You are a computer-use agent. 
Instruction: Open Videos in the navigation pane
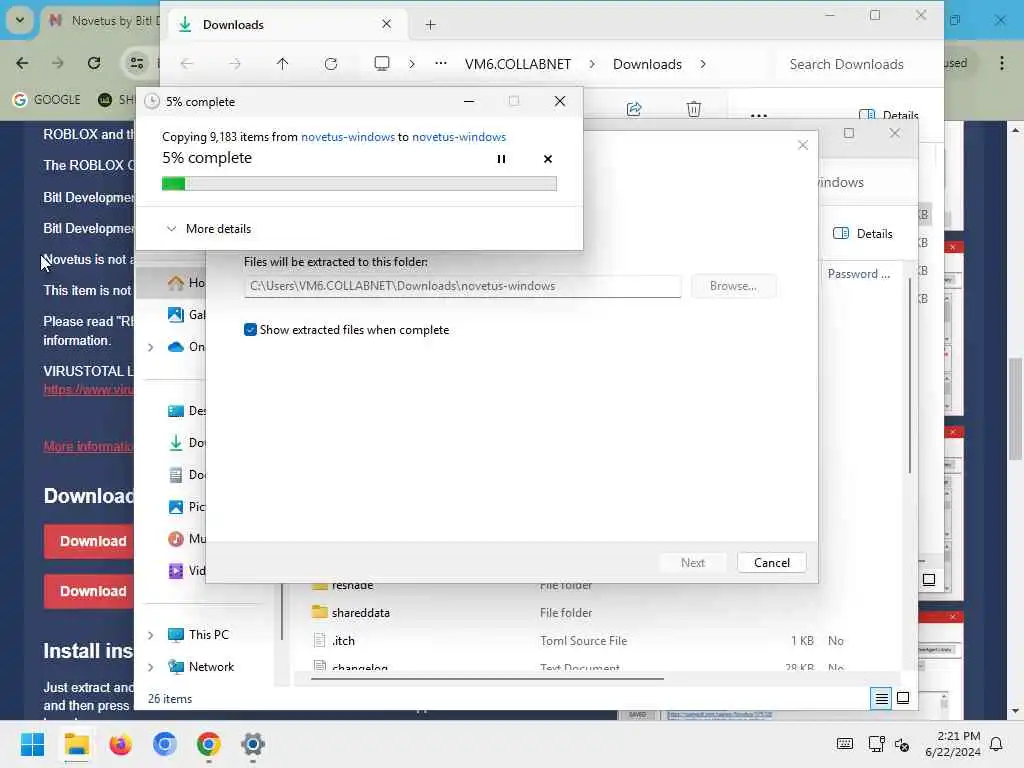click(186, 571)
